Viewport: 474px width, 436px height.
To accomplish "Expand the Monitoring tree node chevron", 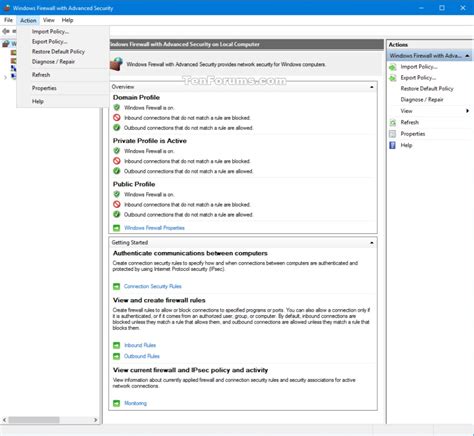I will coord(5,77).
